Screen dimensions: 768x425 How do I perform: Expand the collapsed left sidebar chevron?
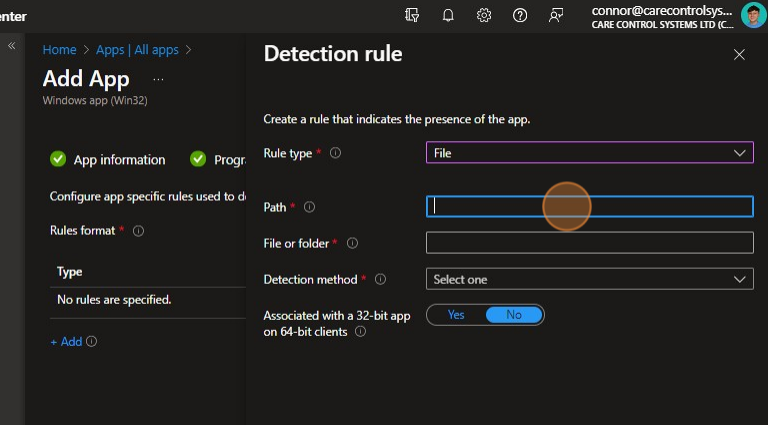point(12,46)
